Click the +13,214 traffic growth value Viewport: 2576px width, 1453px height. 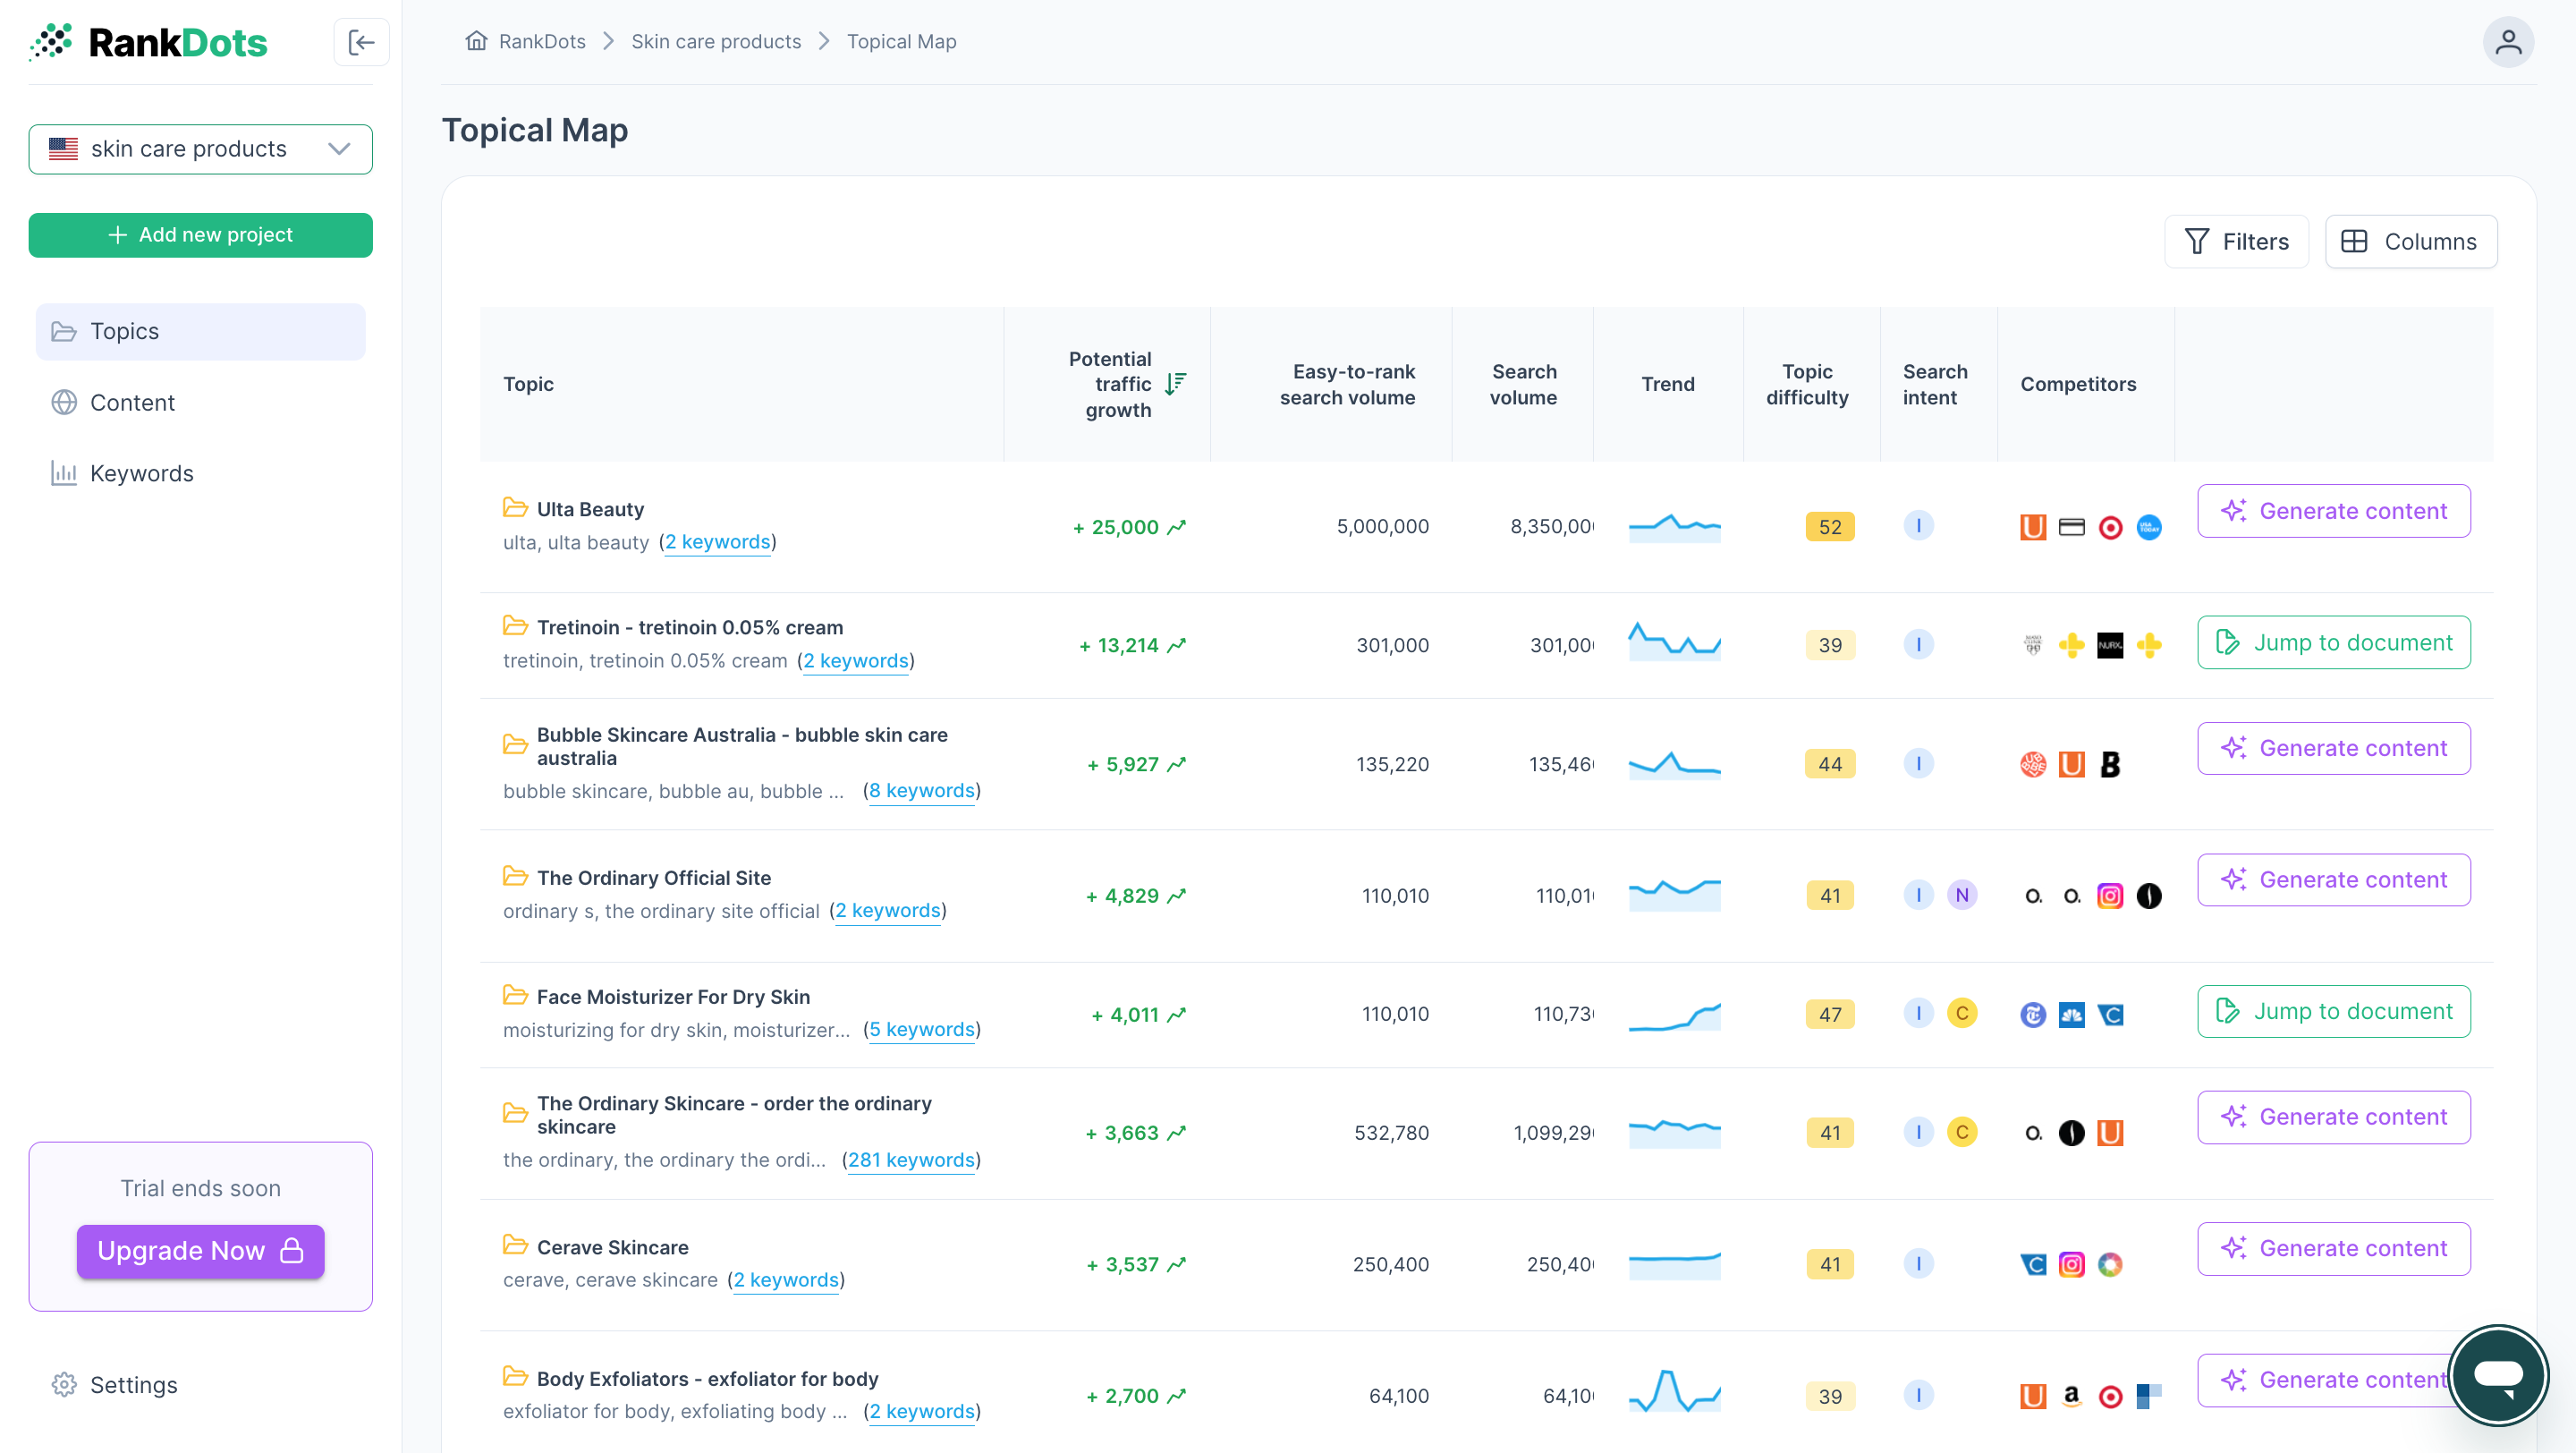1118,645
